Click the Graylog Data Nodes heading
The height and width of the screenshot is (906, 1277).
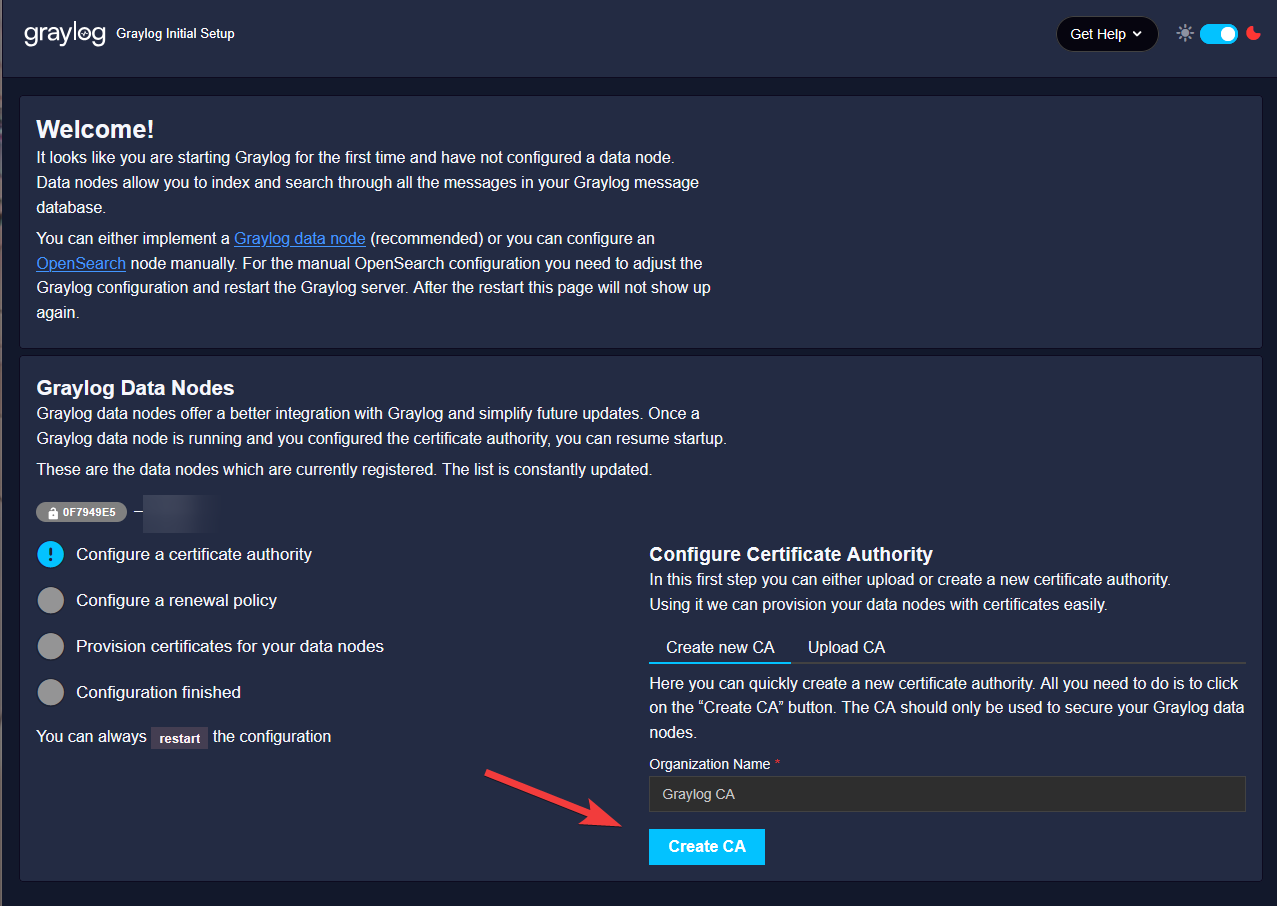coord(135,388)
